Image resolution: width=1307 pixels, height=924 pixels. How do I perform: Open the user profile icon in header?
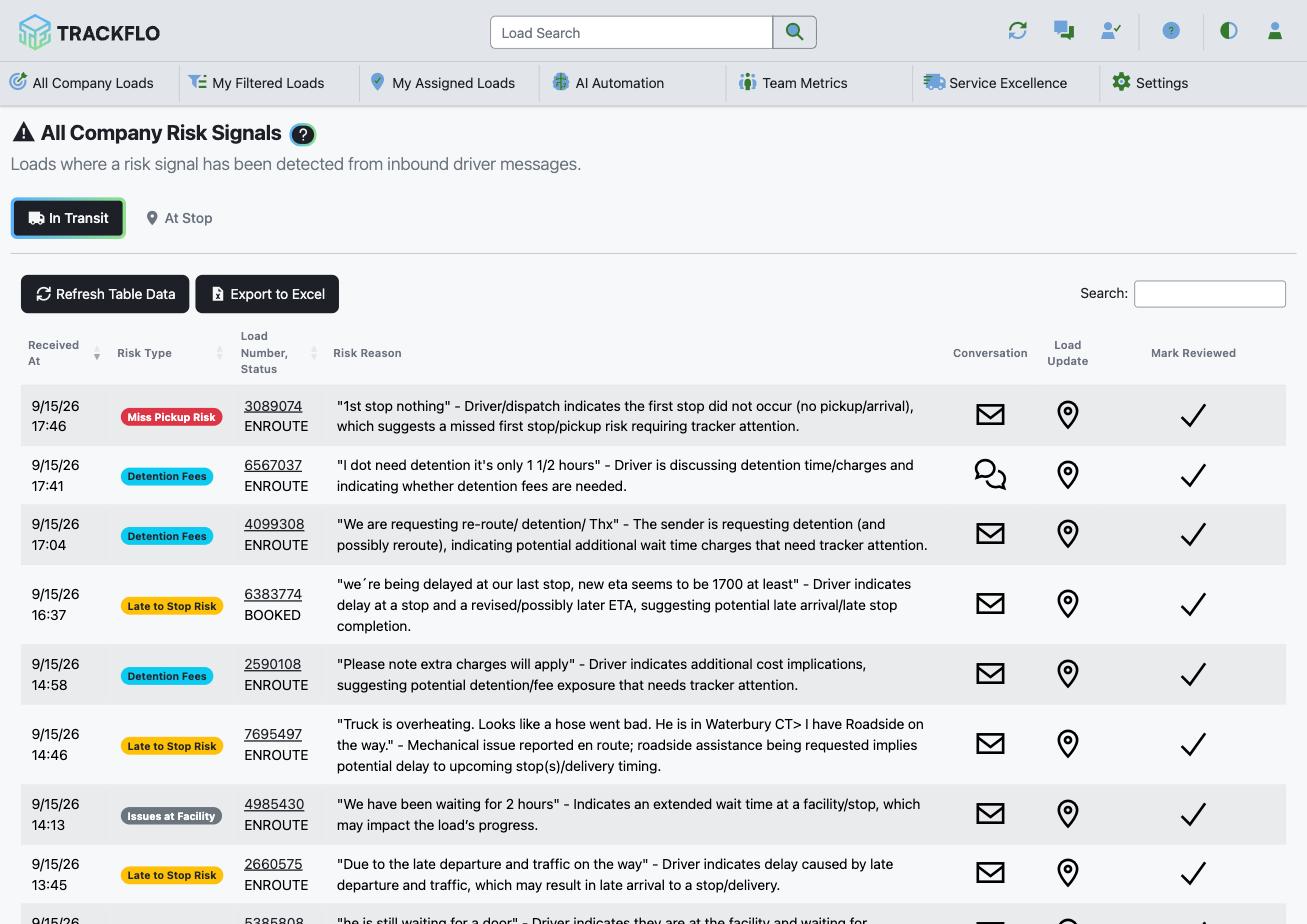1275,31
